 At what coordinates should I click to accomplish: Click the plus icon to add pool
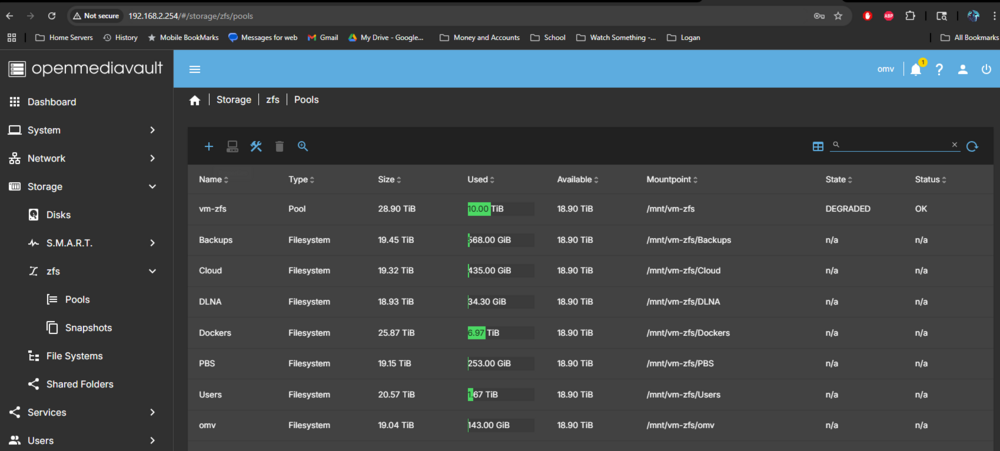(x=209, y=147)
